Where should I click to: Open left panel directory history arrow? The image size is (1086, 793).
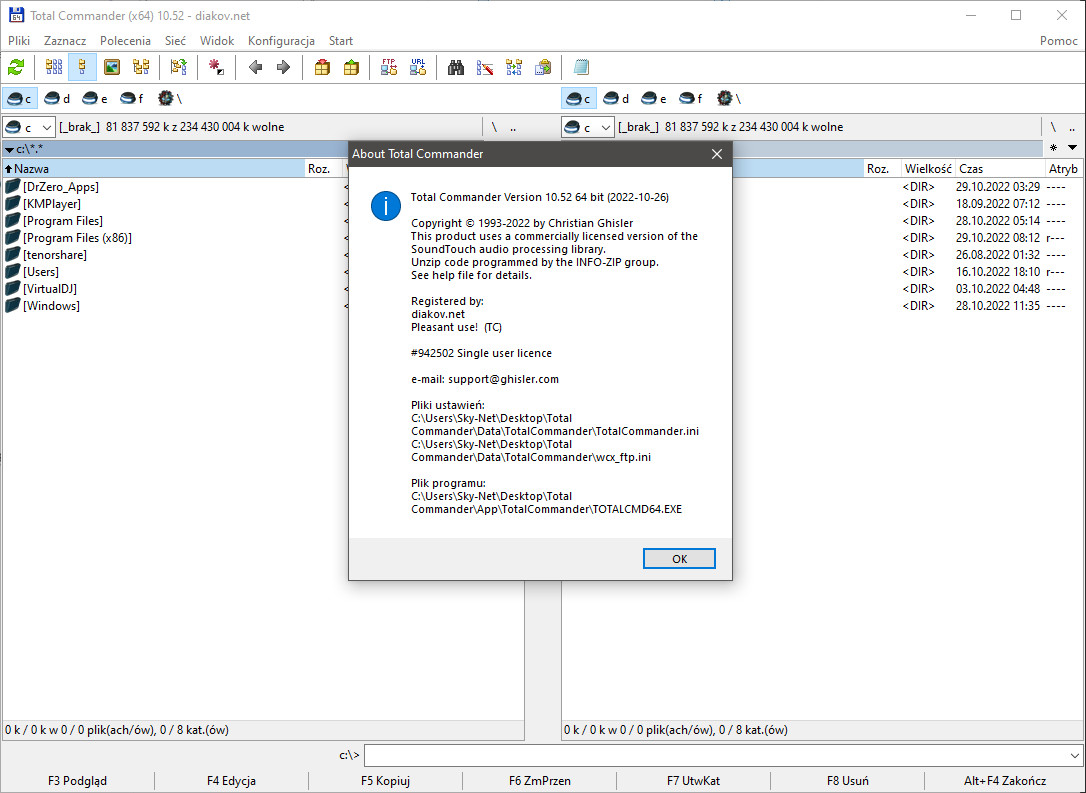pyautogui.click(x=9, y=149)
